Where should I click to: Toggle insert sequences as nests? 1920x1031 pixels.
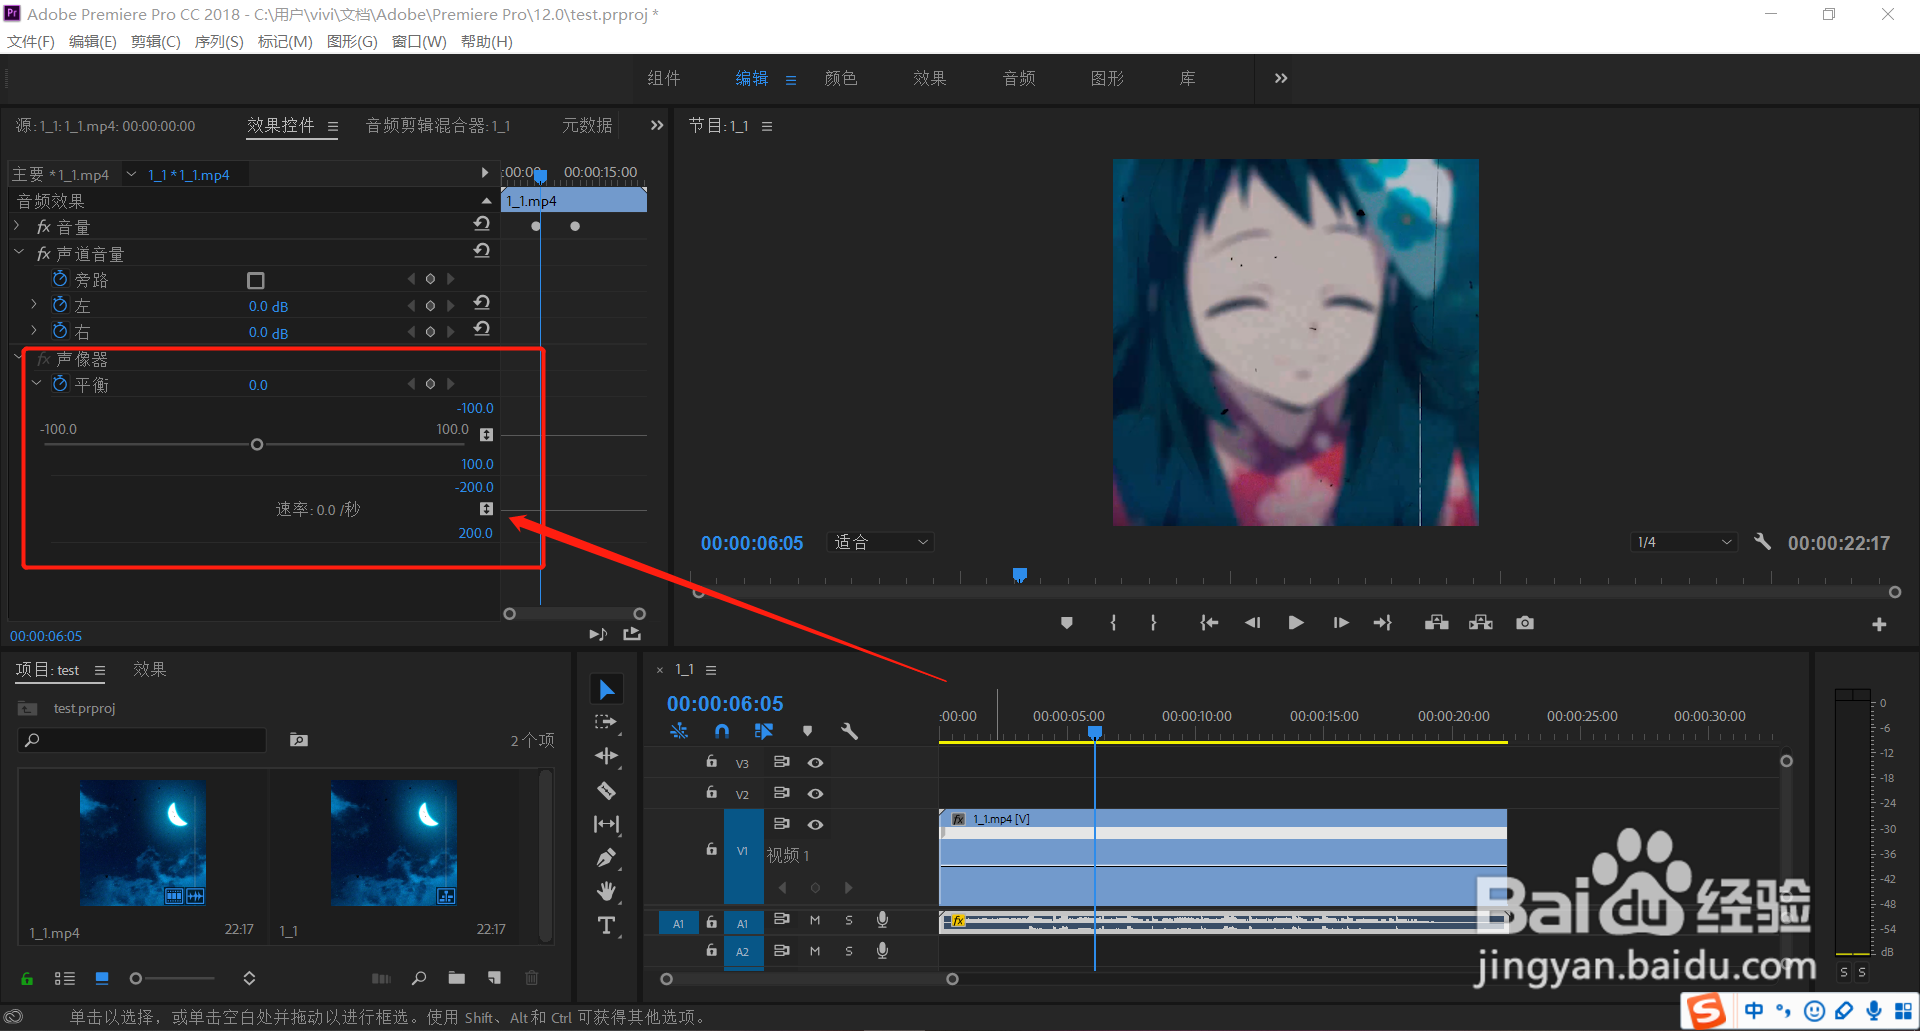tap(679, 731)
